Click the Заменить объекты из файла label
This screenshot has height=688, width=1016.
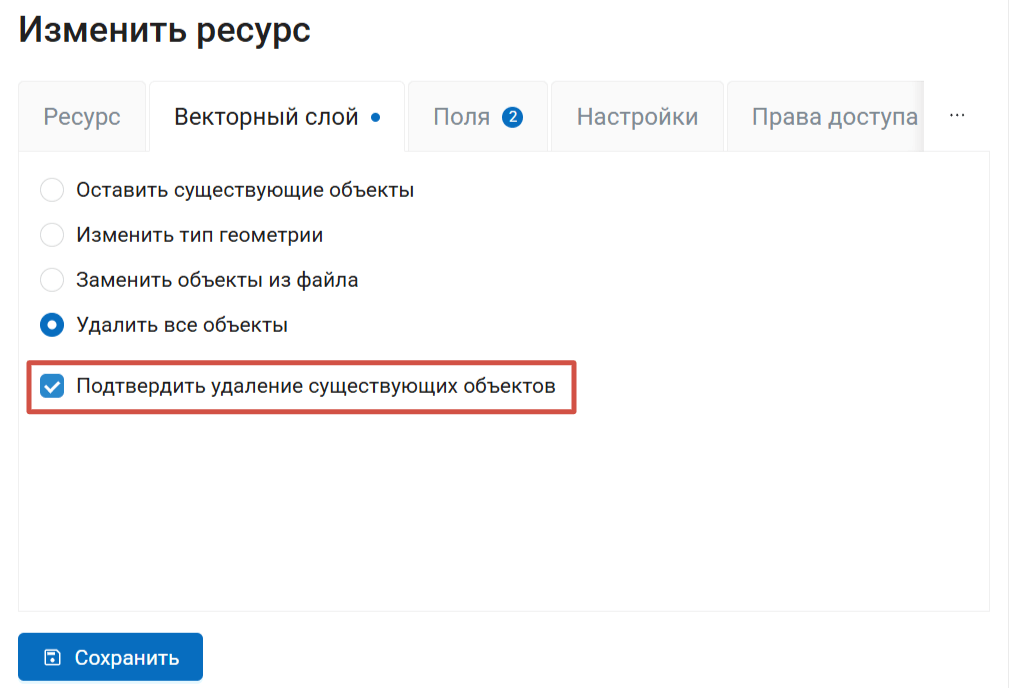217,280
